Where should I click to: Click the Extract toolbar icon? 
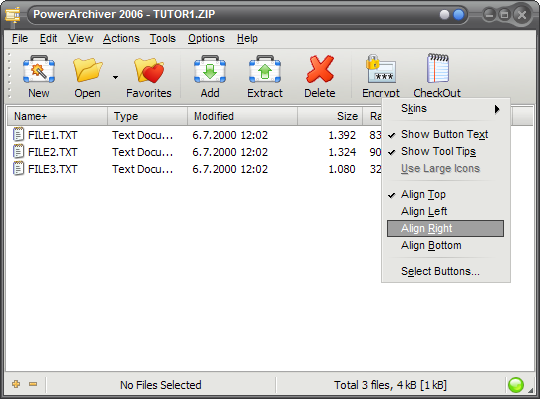pyautogui.click(x=264, y=69)
